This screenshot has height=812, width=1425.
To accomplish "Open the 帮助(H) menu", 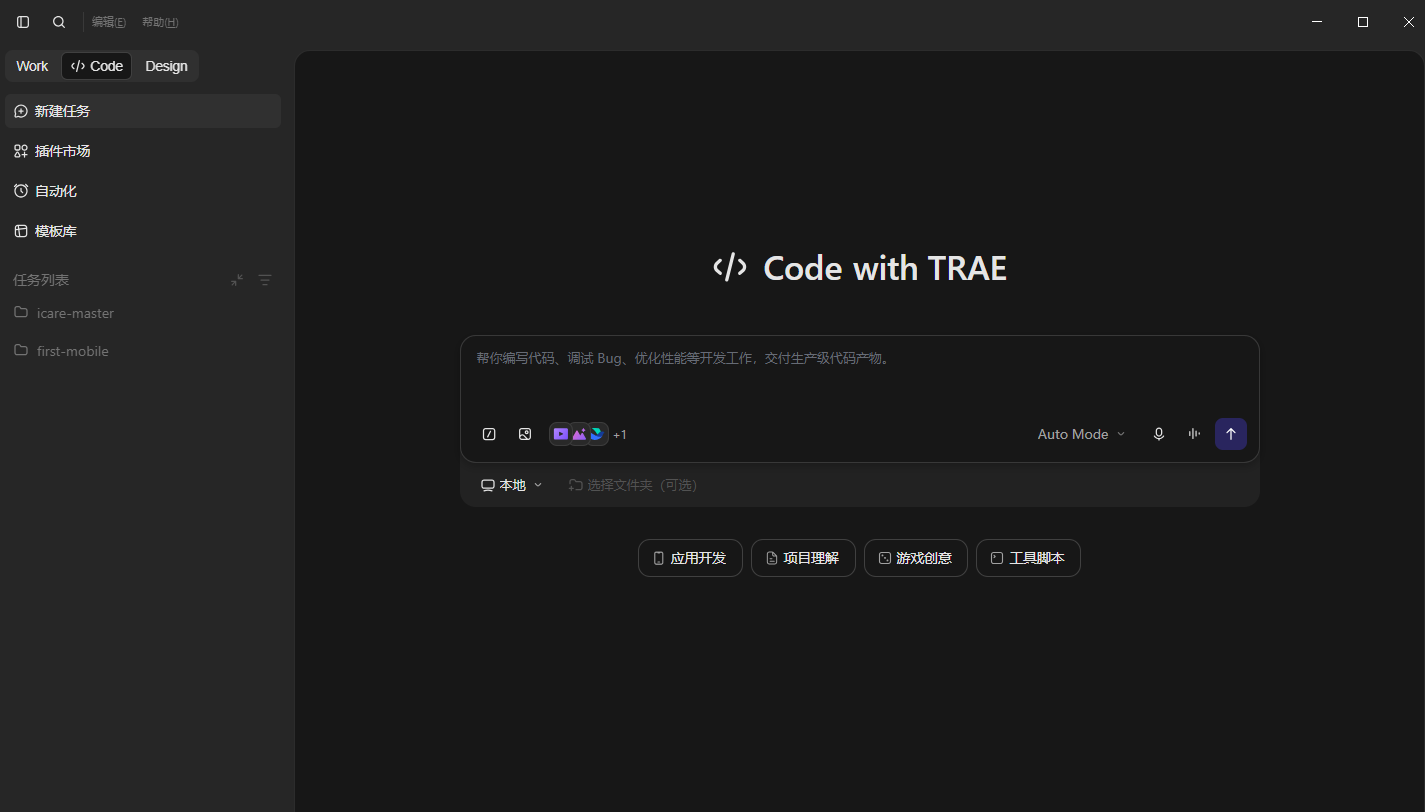I will coord(160,22).
